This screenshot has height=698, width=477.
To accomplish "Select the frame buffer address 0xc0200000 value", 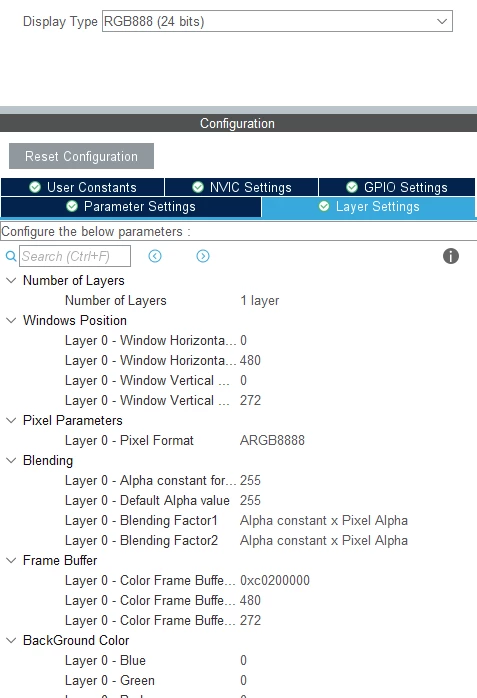I will (275, 580).
